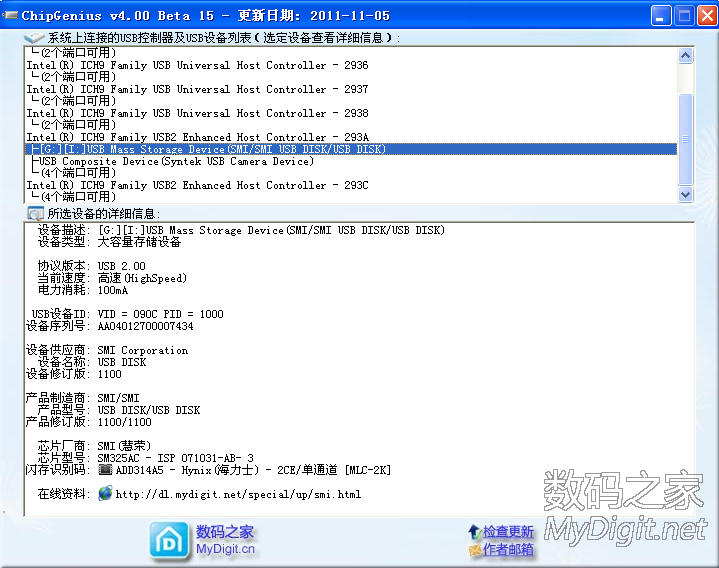719x568 pixels.
Task: Click the arrow icon beside 检查更新
Action: click(474, 532)
